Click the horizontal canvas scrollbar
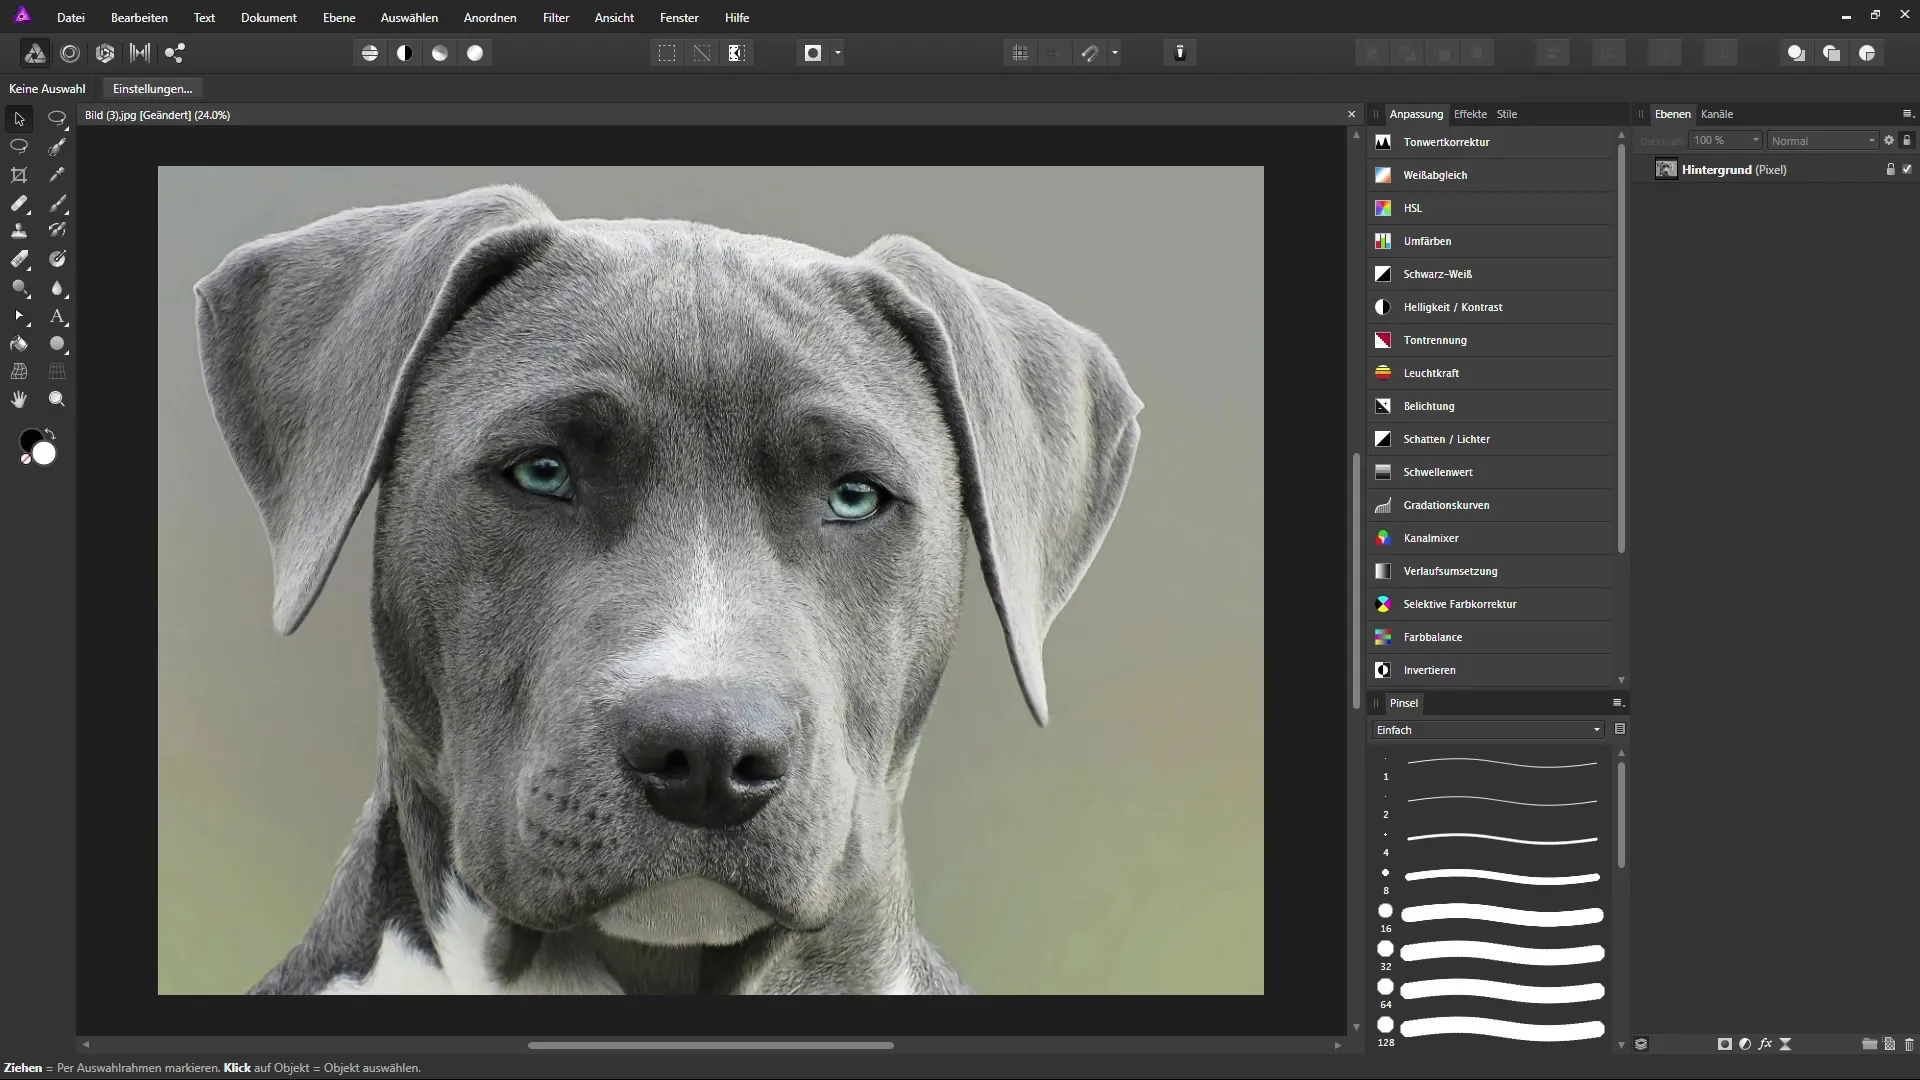 pyautogui.click(x=711, y=1045)
